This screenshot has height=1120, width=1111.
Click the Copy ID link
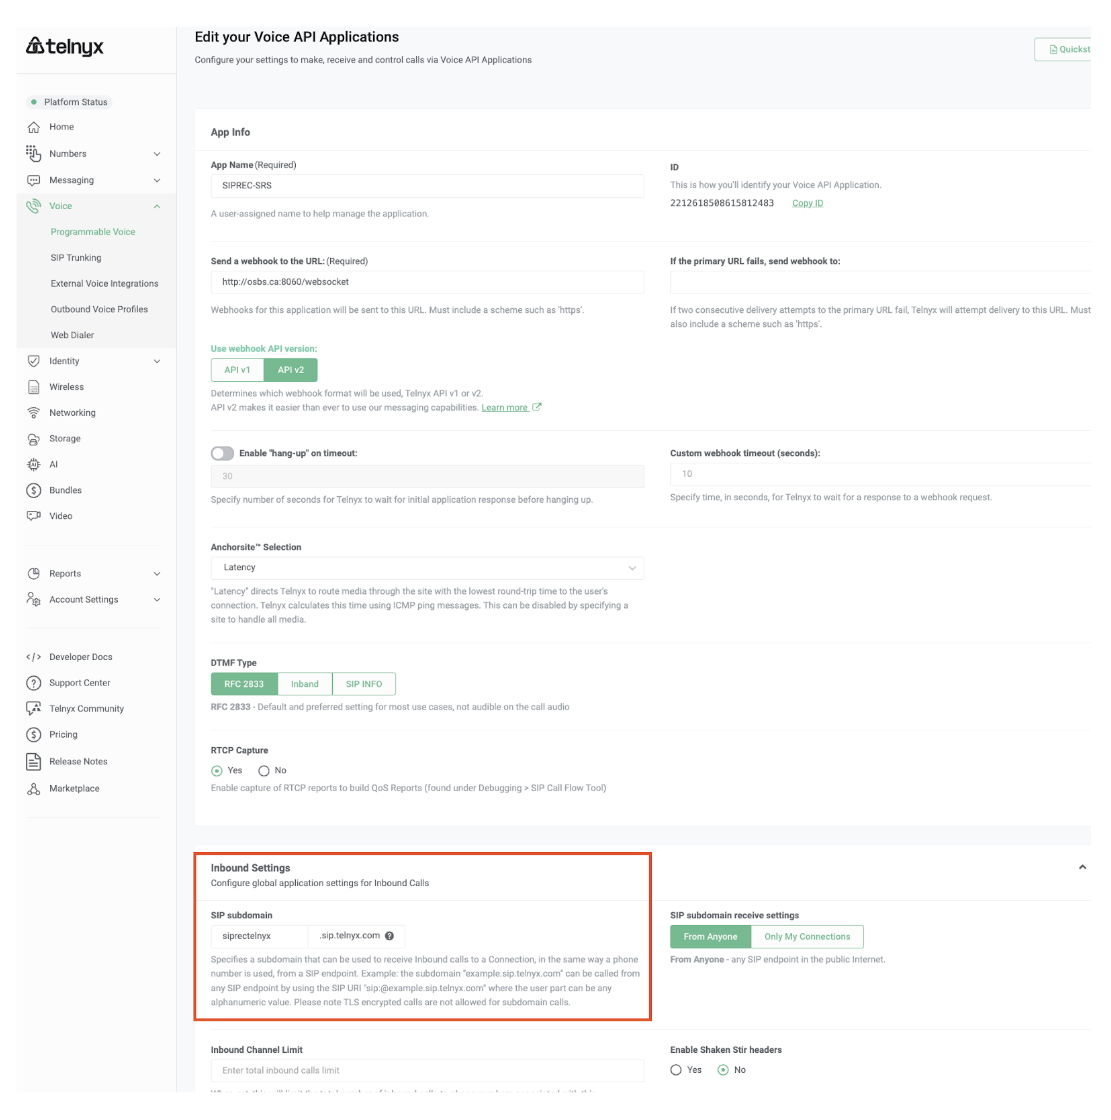[807, 203]
